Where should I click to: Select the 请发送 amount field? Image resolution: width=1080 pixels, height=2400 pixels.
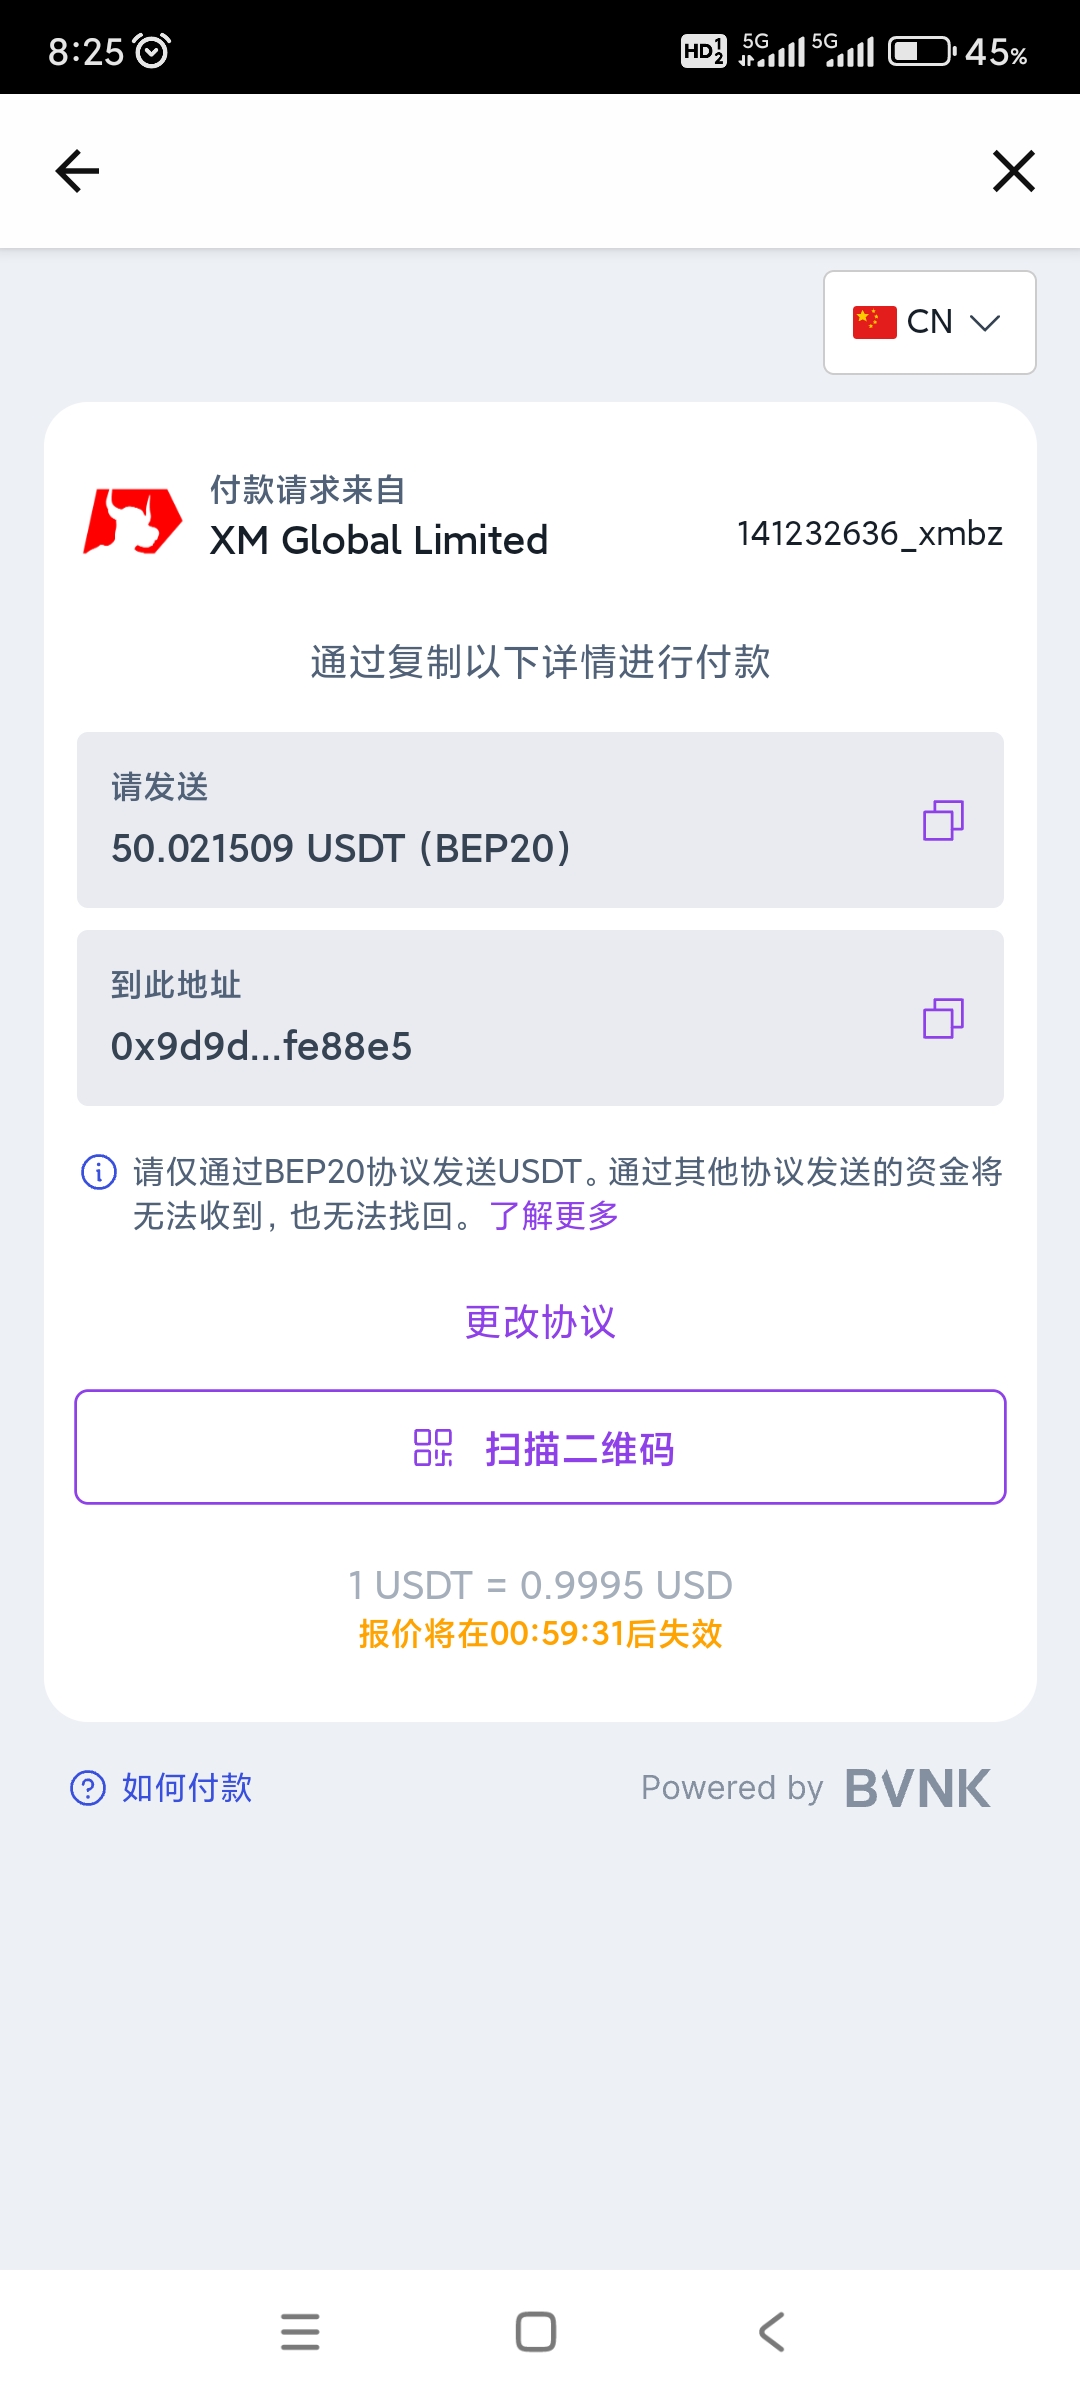click(540, 820)
